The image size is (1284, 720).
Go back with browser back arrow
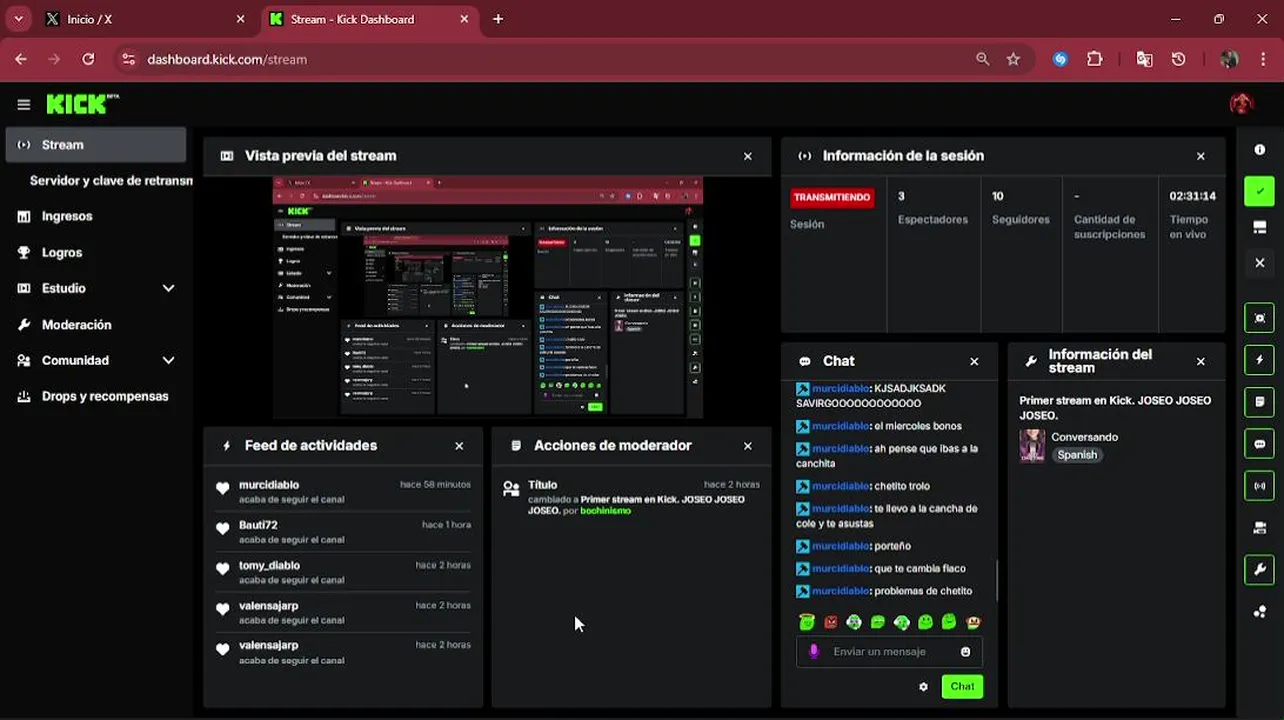[x=21, y=60]
